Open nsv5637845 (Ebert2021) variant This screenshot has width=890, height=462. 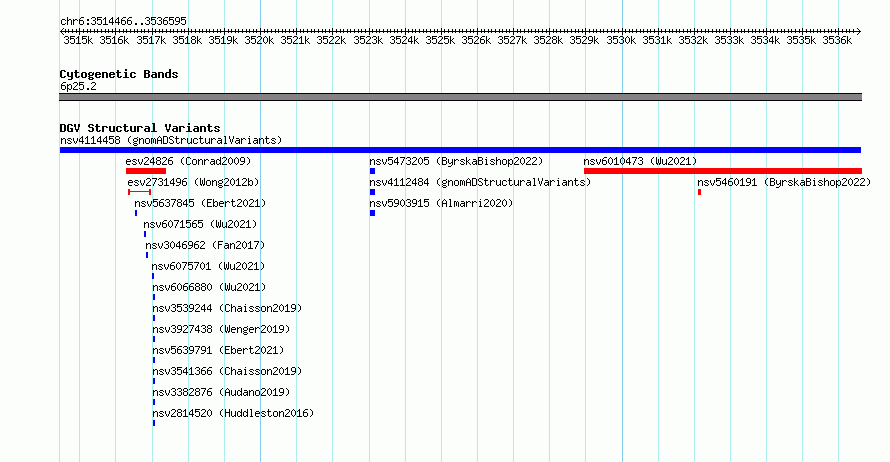[200, 203]
